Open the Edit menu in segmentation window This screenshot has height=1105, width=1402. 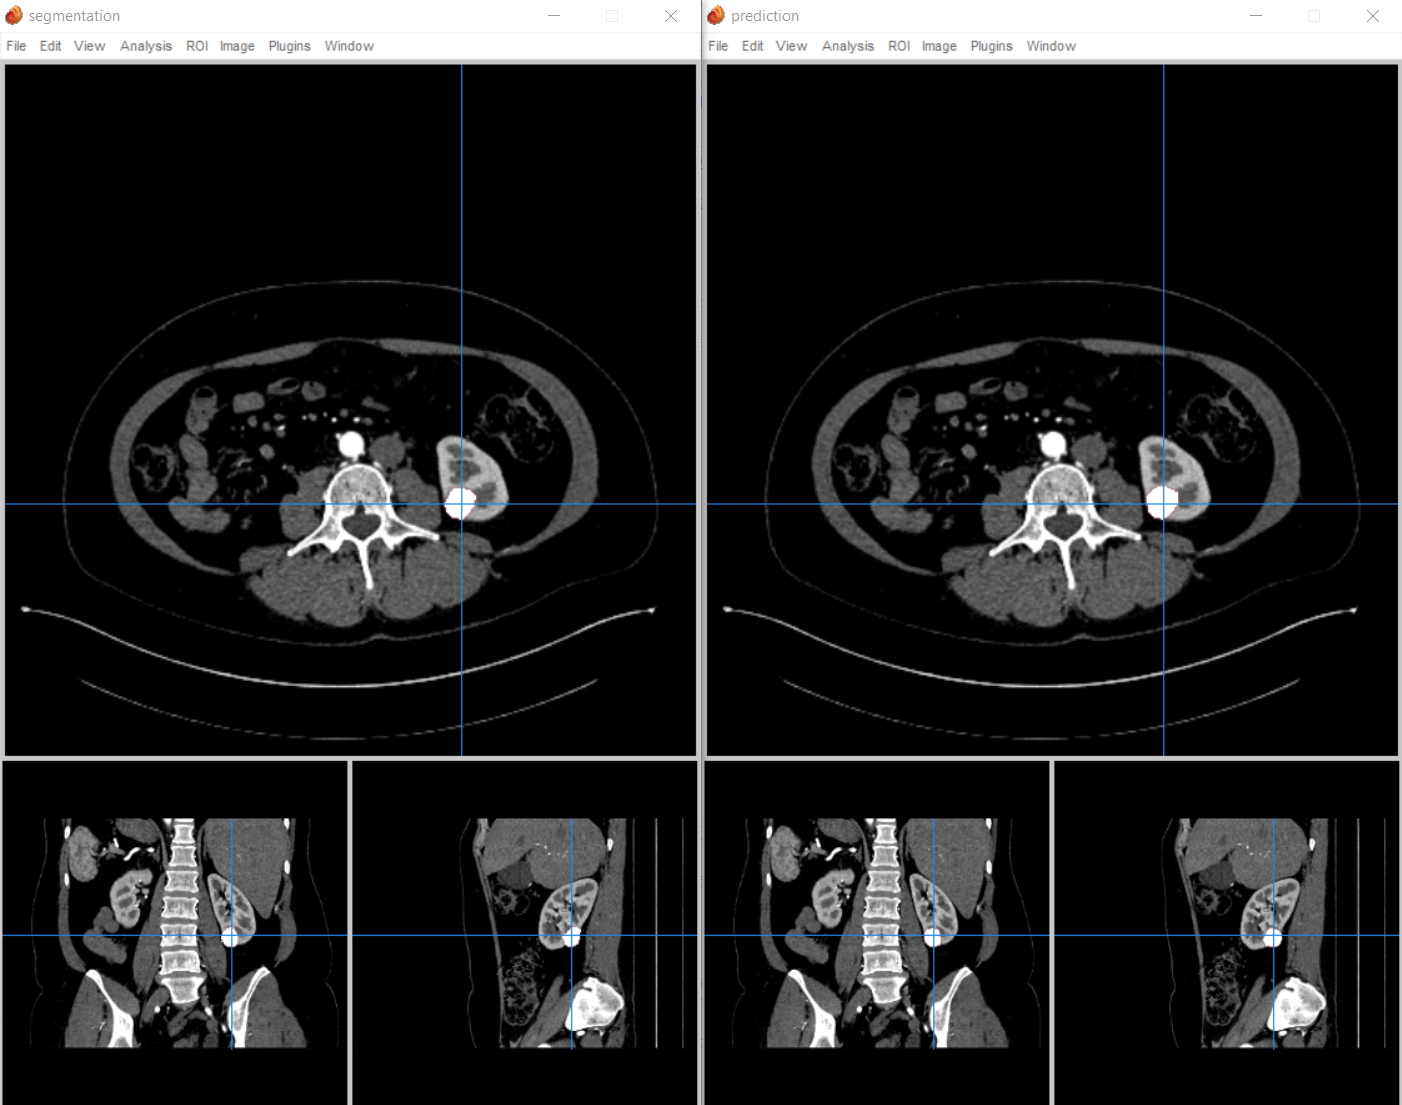coord(50,46)
